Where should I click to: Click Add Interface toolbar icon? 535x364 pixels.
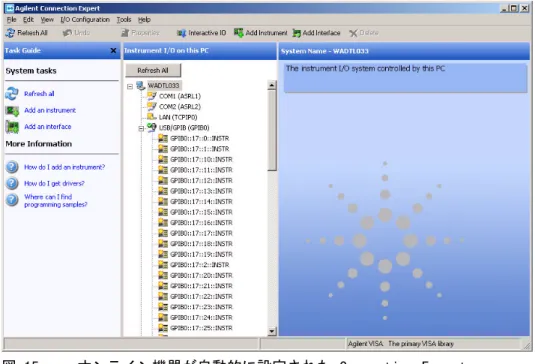click(x=297, y=33)
